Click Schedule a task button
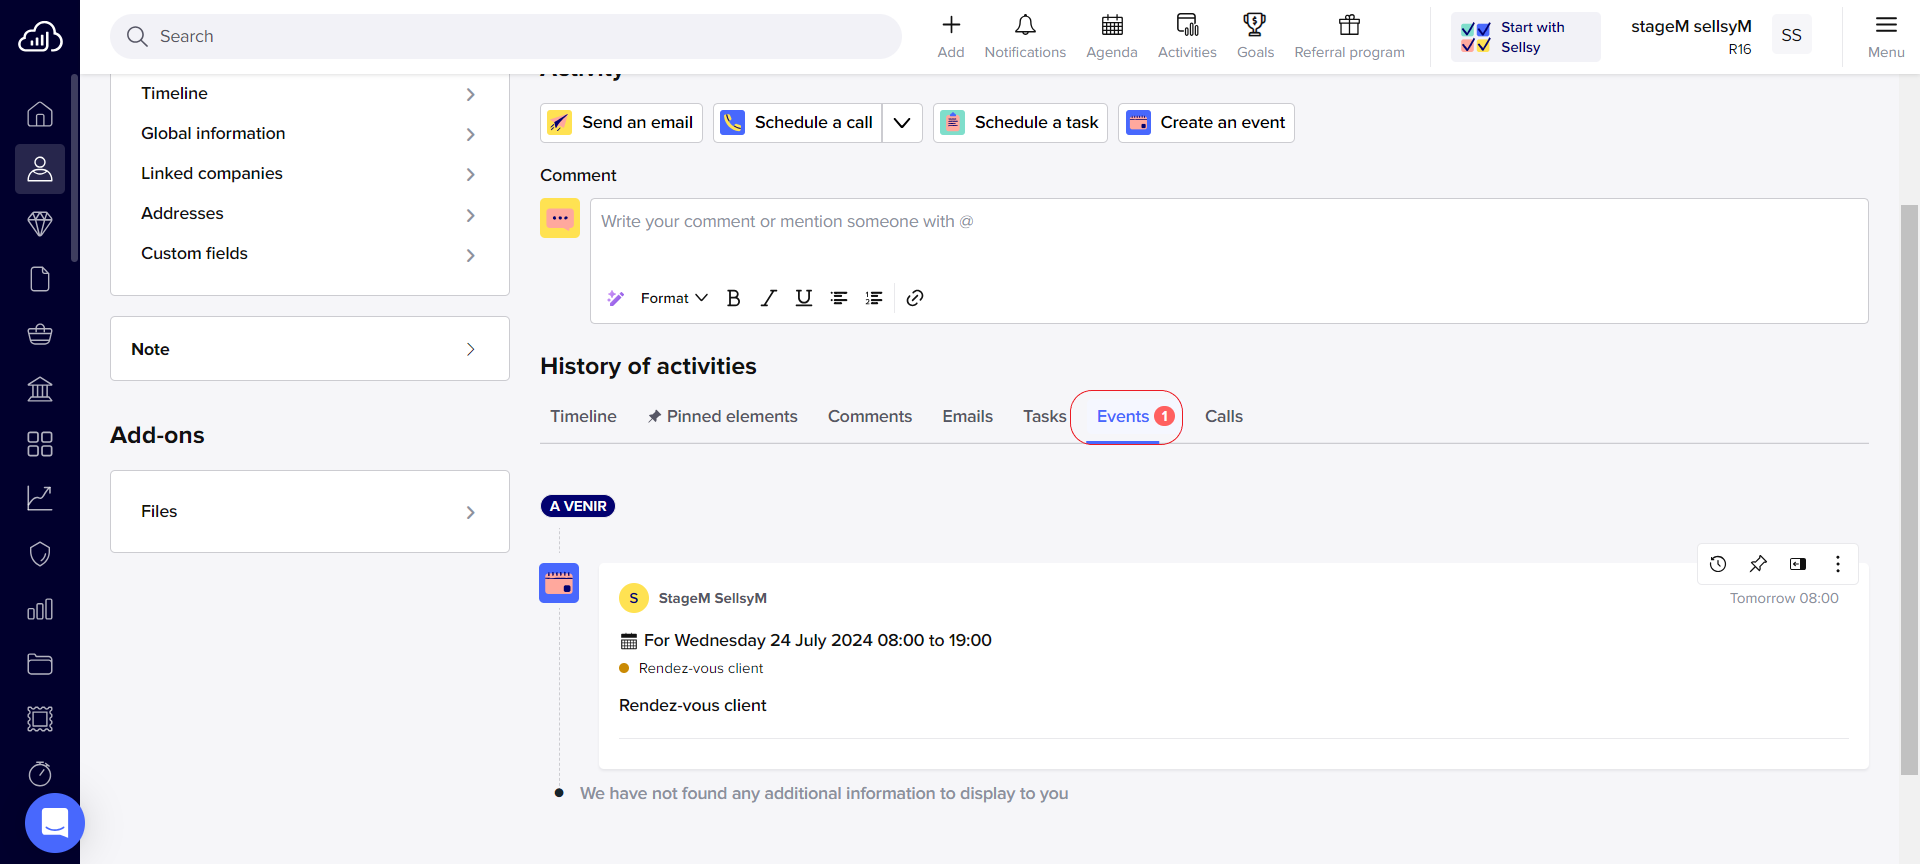The height and width of the screenshot is (864, 1920). pyautogui.click(x=1020, y=123)
